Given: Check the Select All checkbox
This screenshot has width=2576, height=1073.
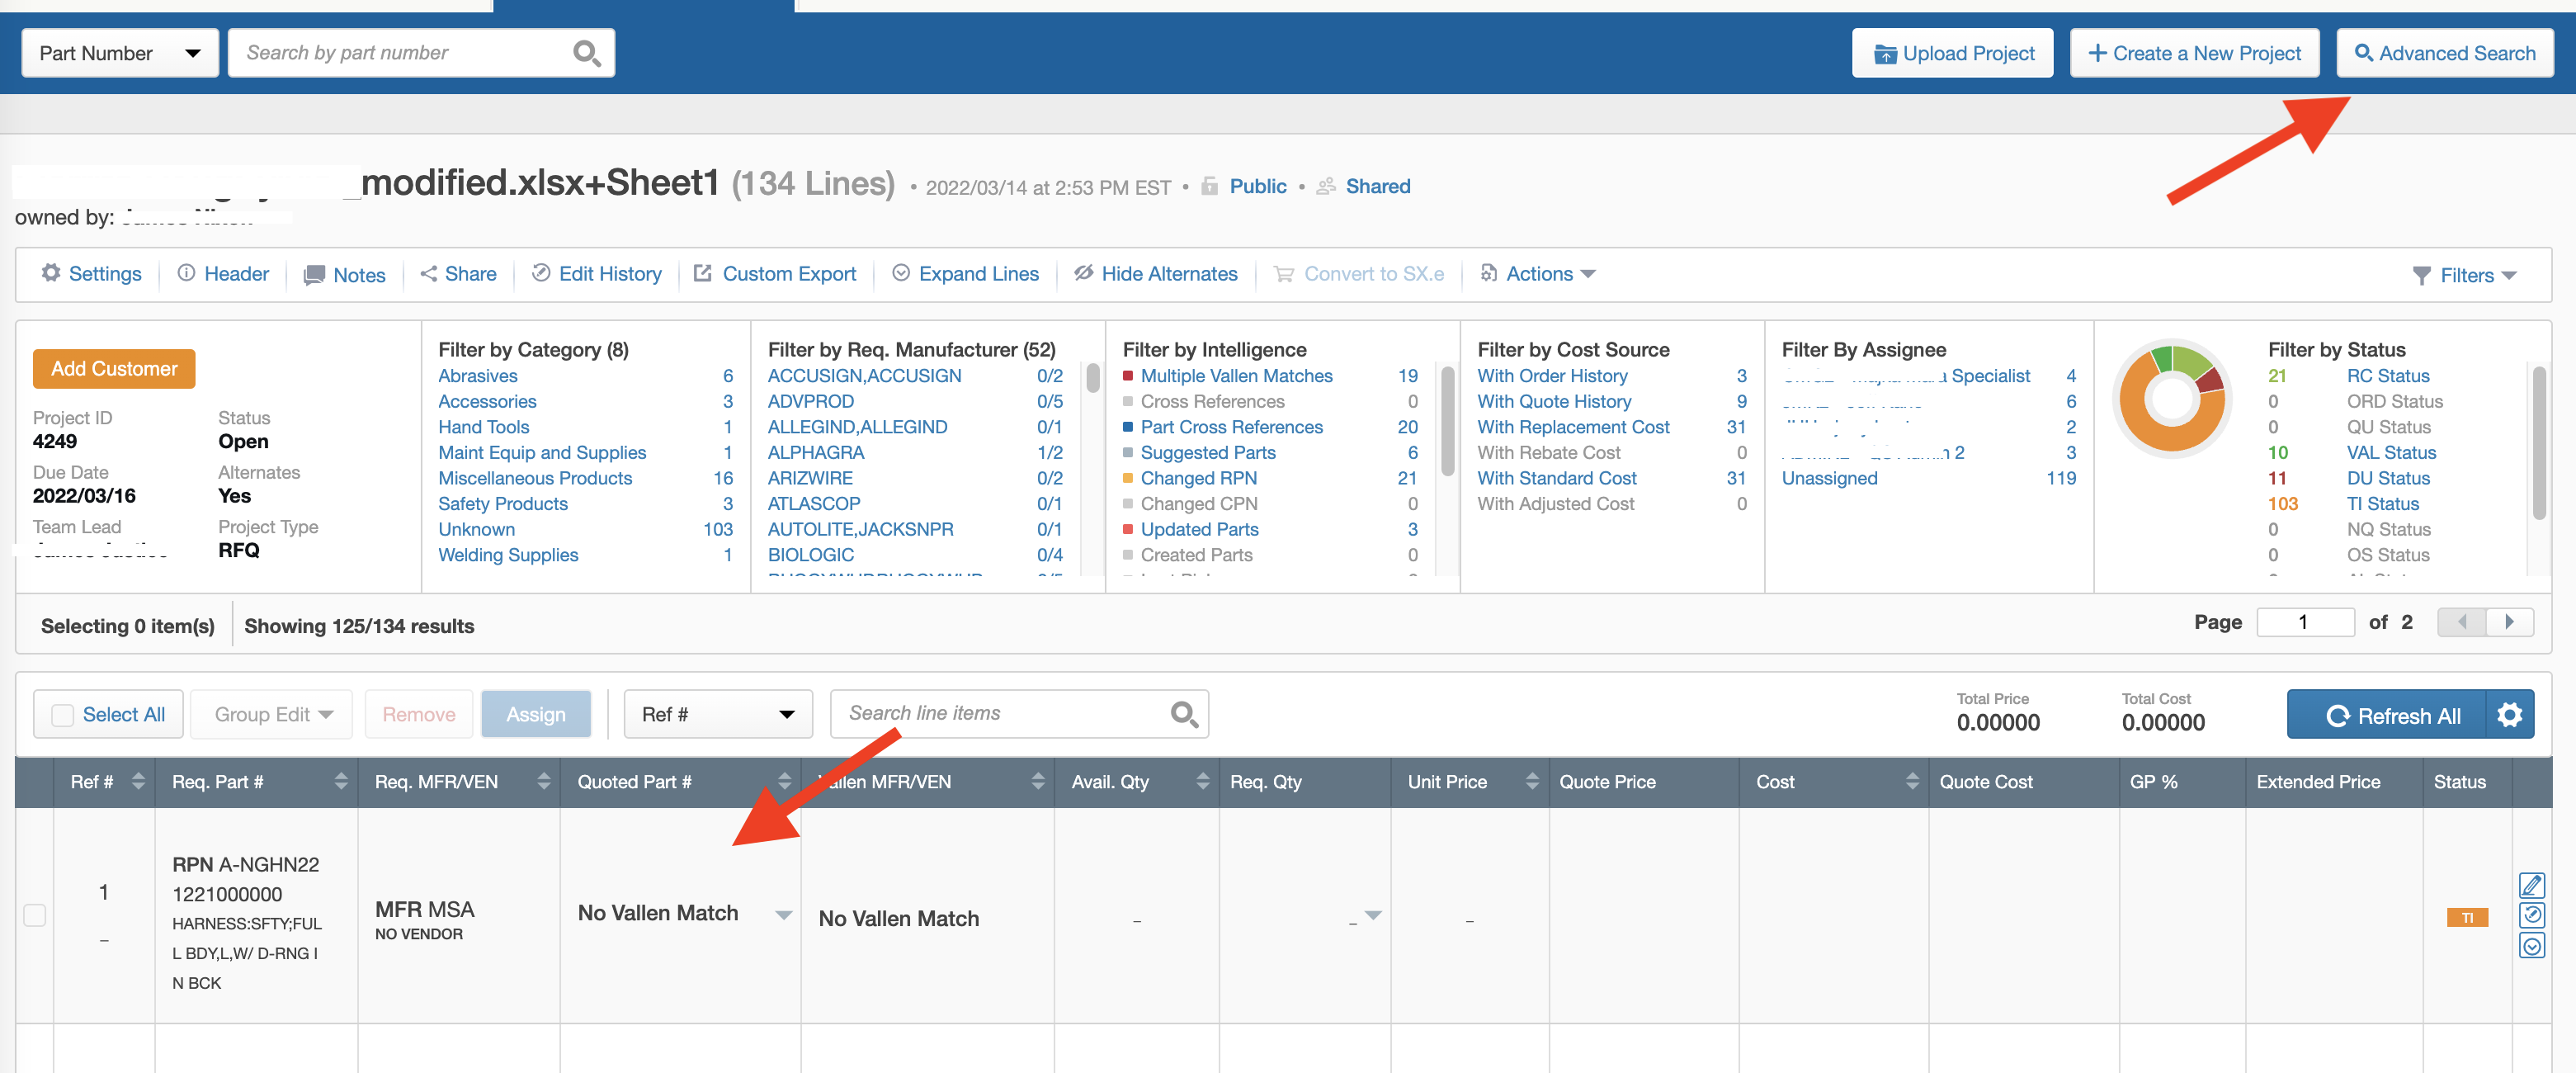Looking at the screenshot, I should click(x=63, y=715).
